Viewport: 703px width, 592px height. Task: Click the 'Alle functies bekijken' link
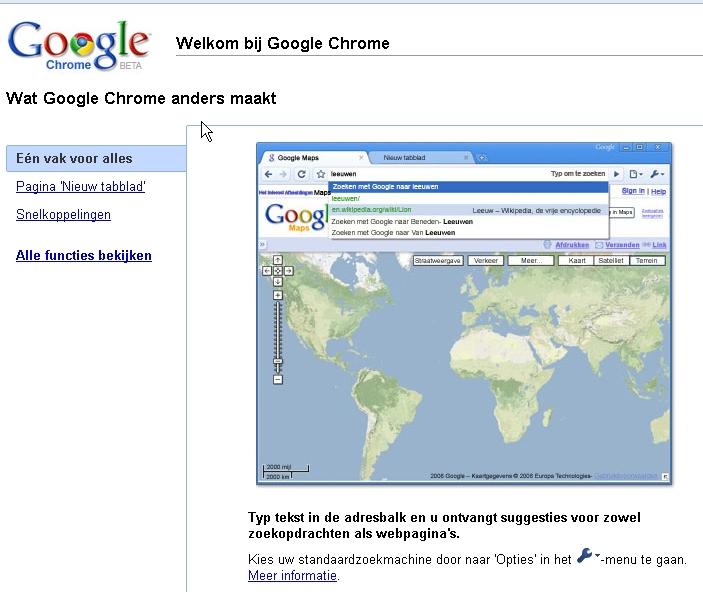click(84, 255)
